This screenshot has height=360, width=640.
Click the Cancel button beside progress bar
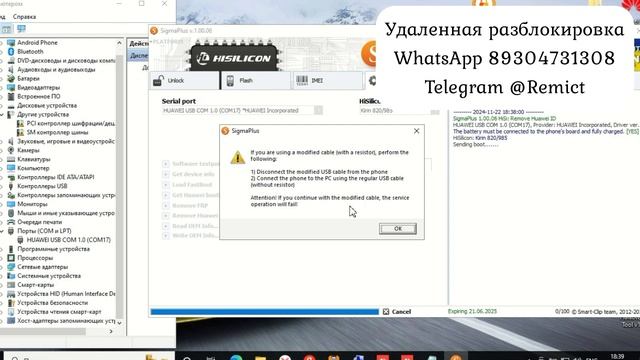tap(397, 311)
